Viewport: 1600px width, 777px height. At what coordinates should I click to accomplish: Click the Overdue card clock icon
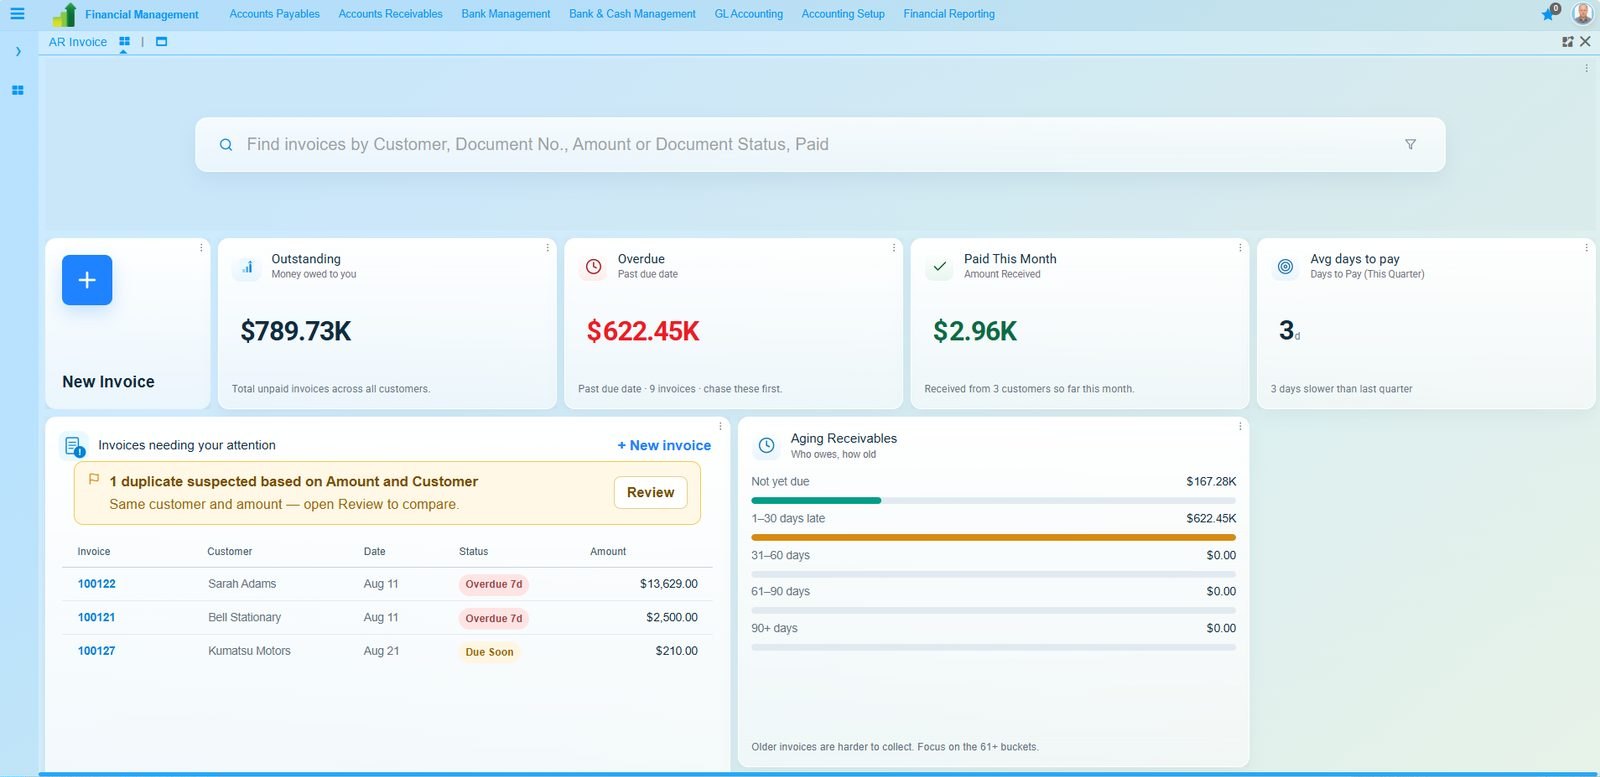tap(593, 267)
